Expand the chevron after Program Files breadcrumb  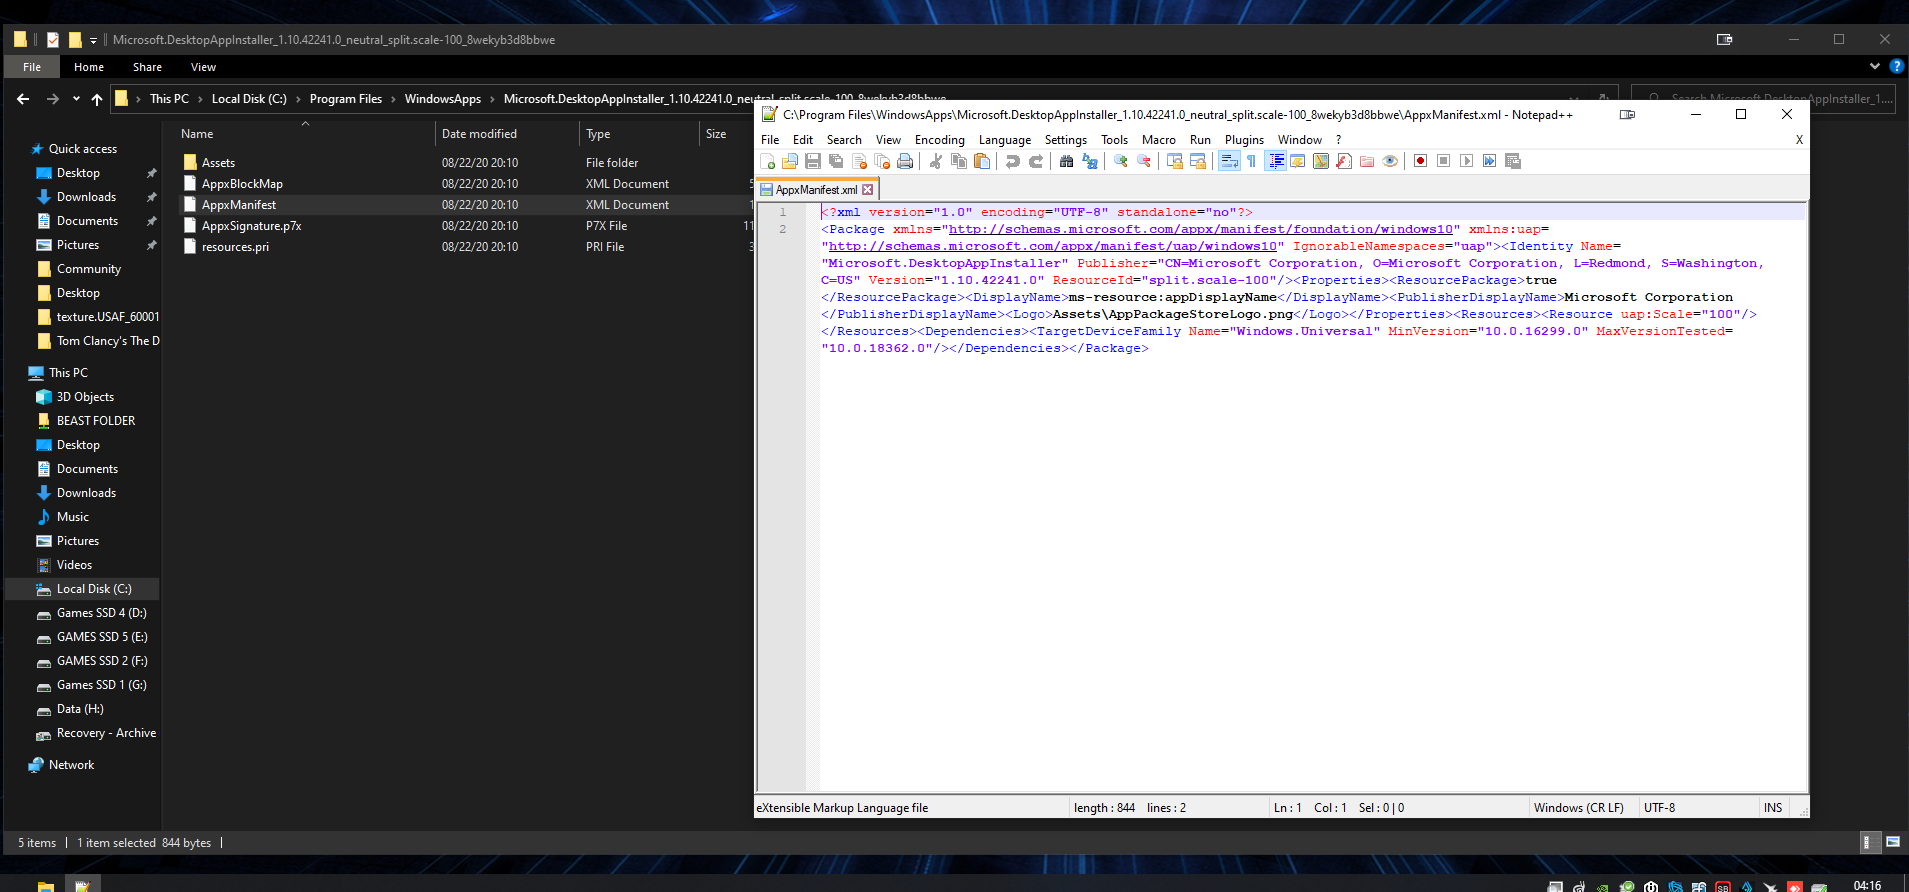[393, 99]
